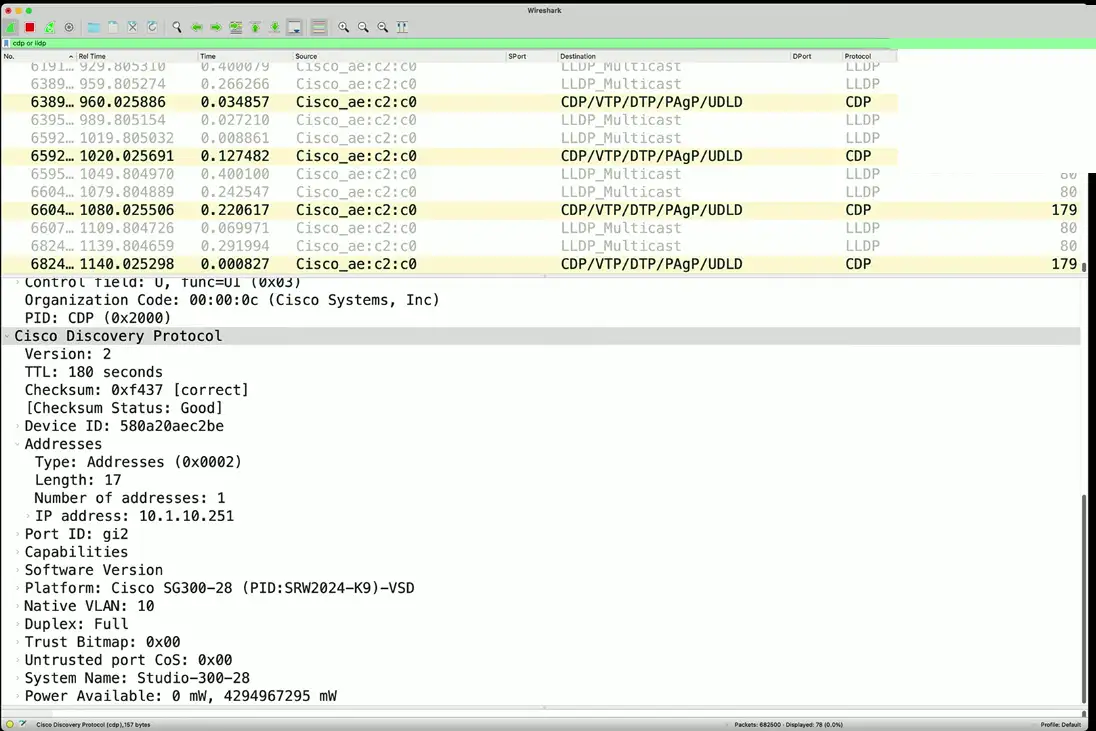Click the Find Packet magnifier icon
Screen dimensions: 1096x731
point(177,27)
